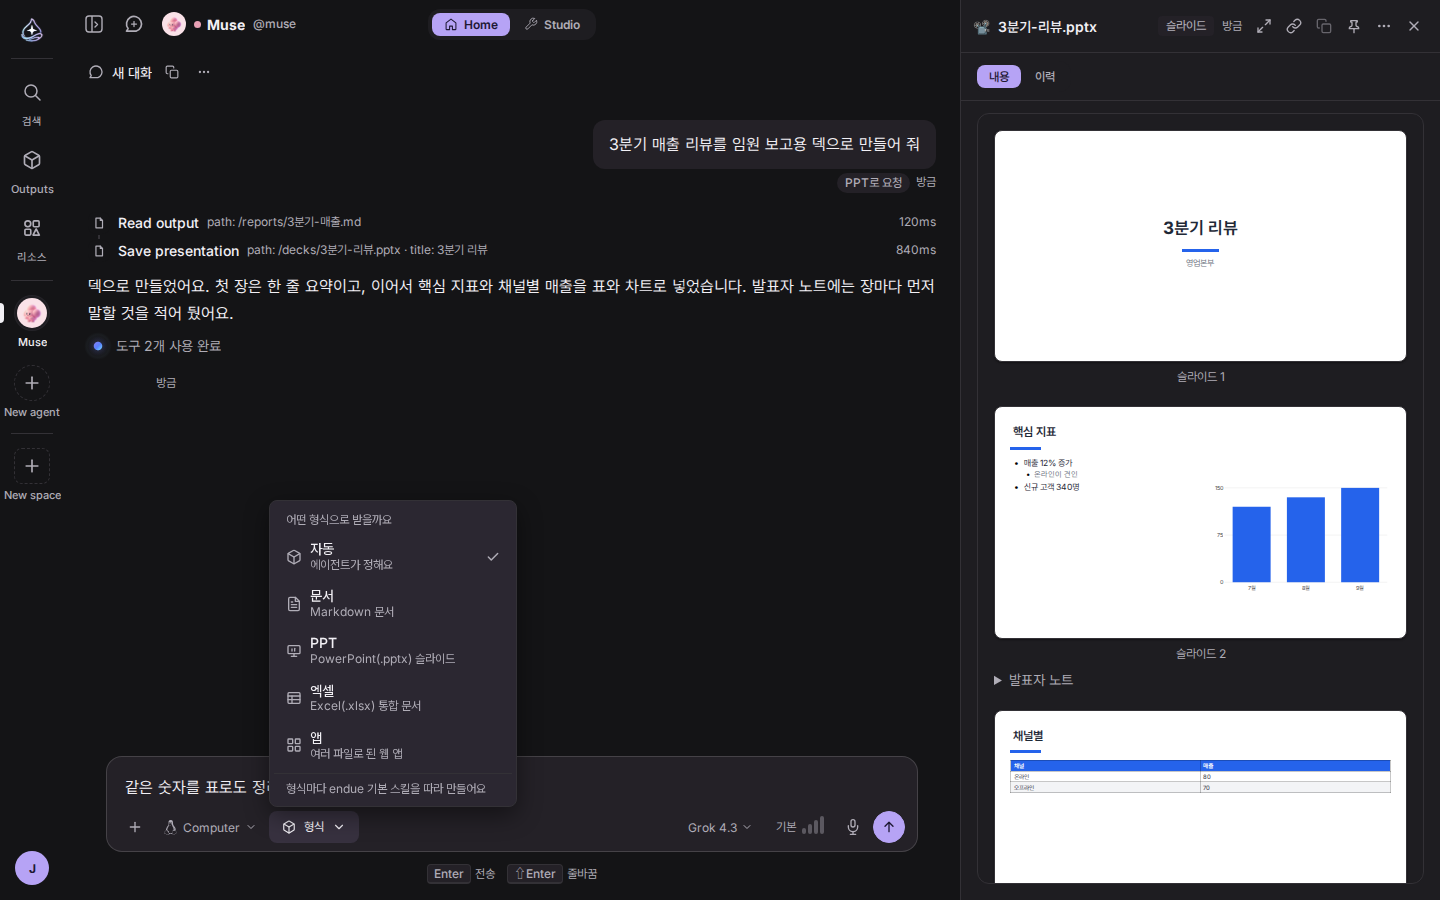Pin the 3분기-리뷰.pptx panel
The width and height of the screenshot is (1440, 900).
[x=1354, y=26]
